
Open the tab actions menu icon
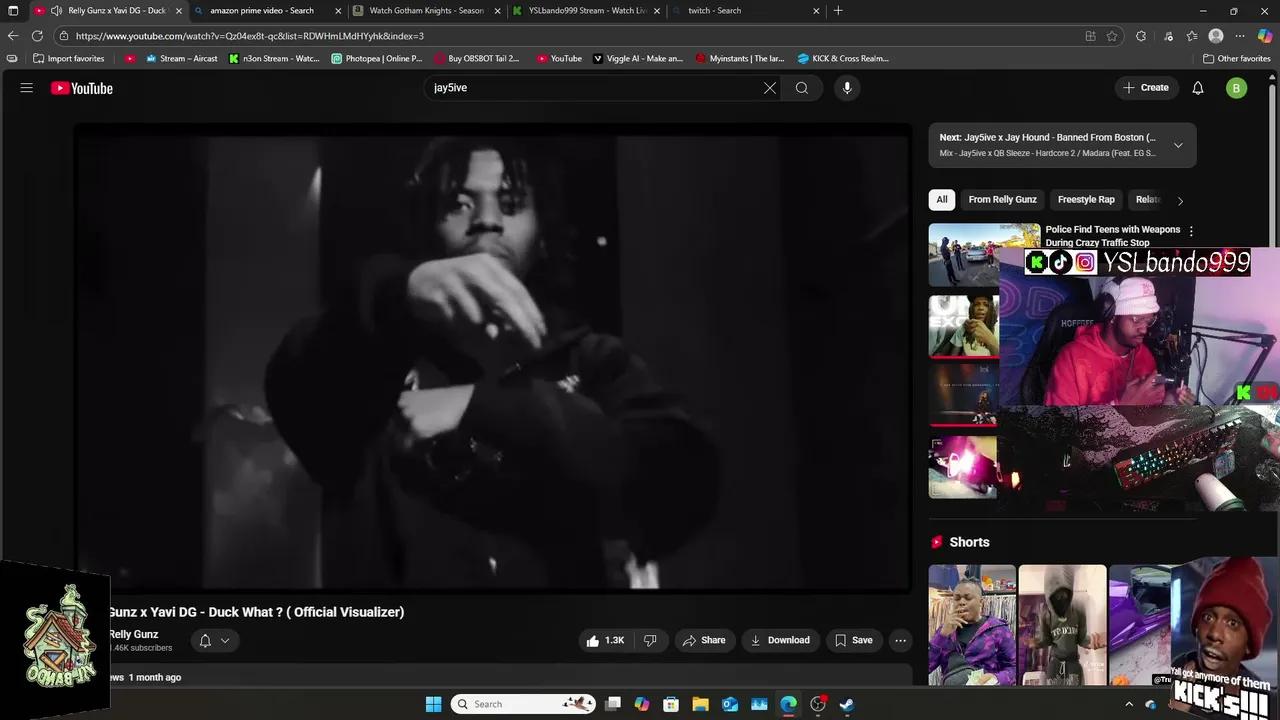pyautogui.click(x=13, y=11)
